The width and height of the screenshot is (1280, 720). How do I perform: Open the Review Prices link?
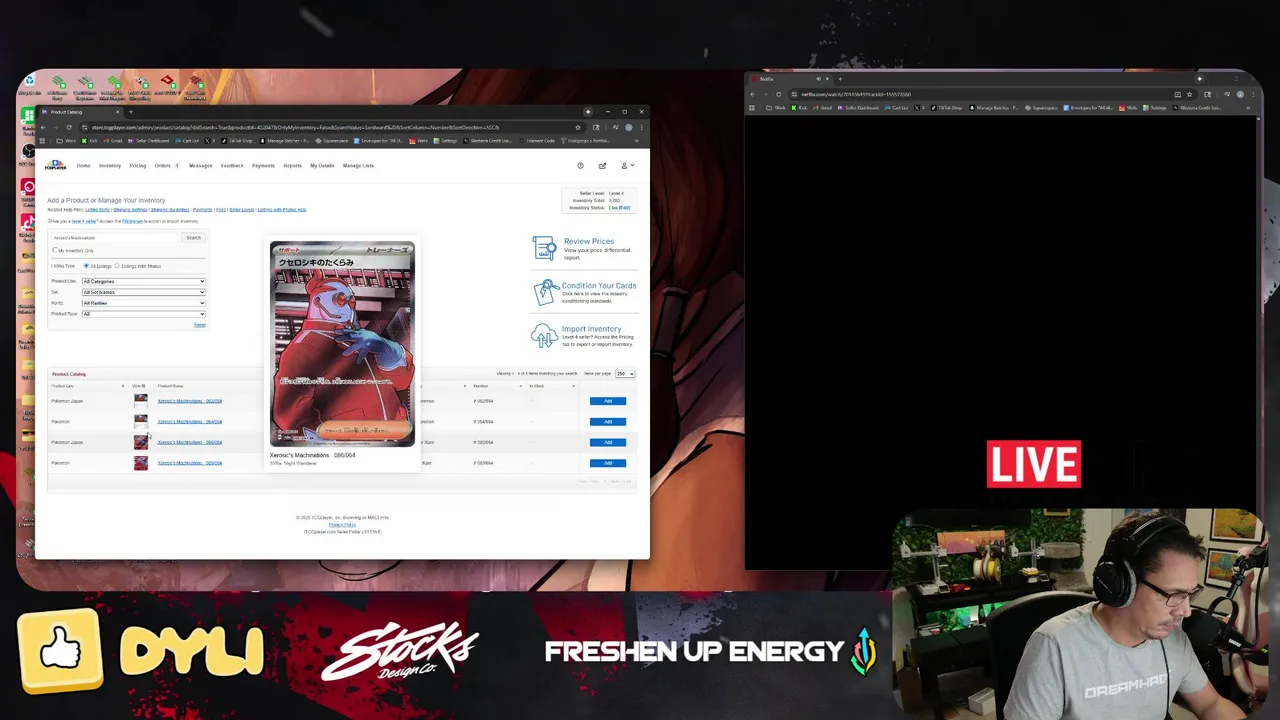[589, 241]
